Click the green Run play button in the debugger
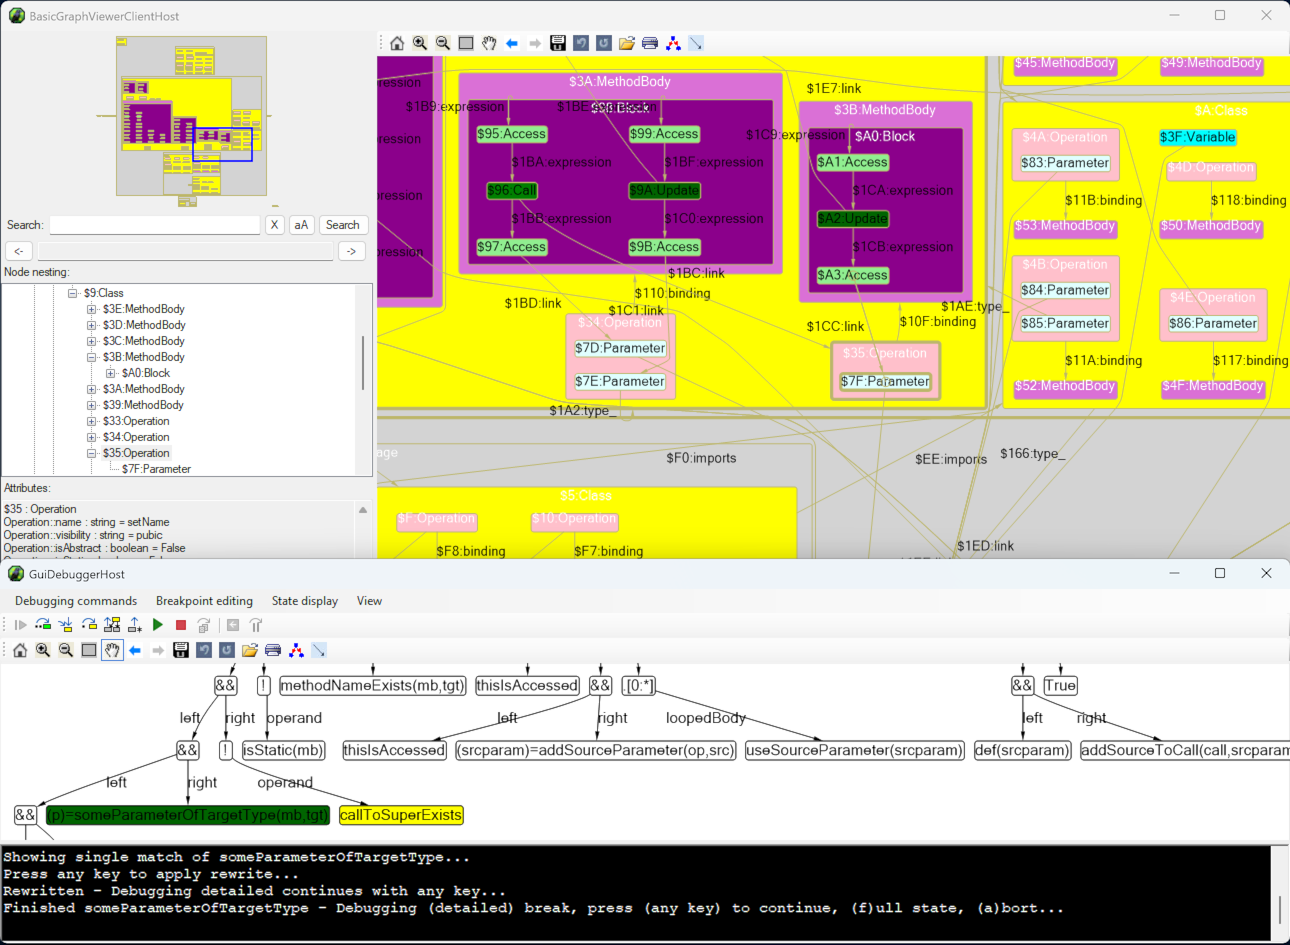 [158, 625]
